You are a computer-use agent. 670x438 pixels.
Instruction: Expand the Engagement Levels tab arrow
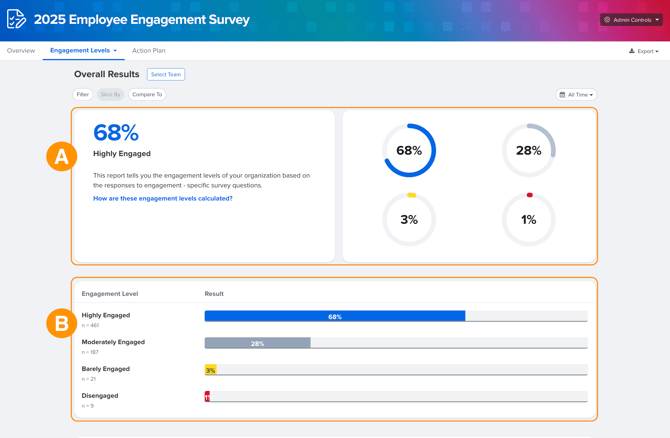pos(115,51)
